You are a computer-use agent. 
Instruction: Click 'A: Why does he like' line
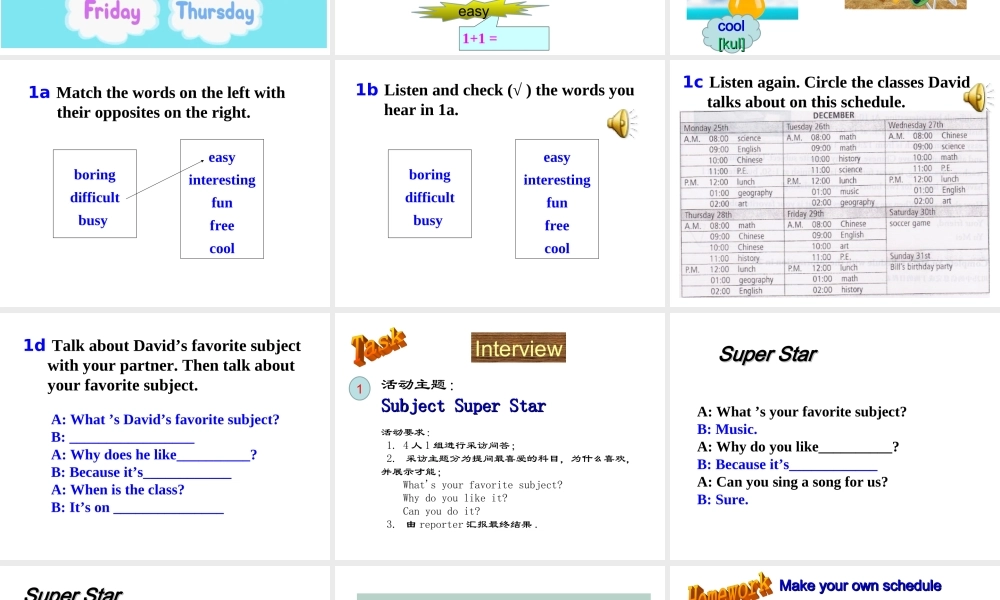[x=154, y=455]
